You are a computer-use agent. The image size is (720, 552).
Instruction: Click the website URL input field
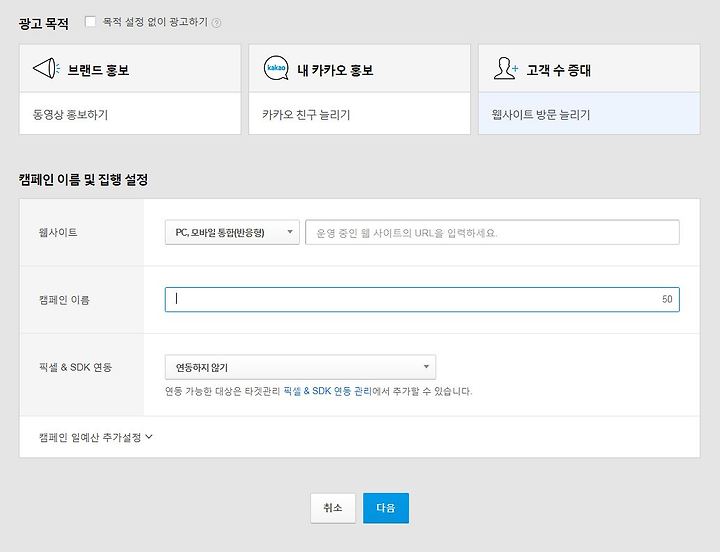point(492,232)
